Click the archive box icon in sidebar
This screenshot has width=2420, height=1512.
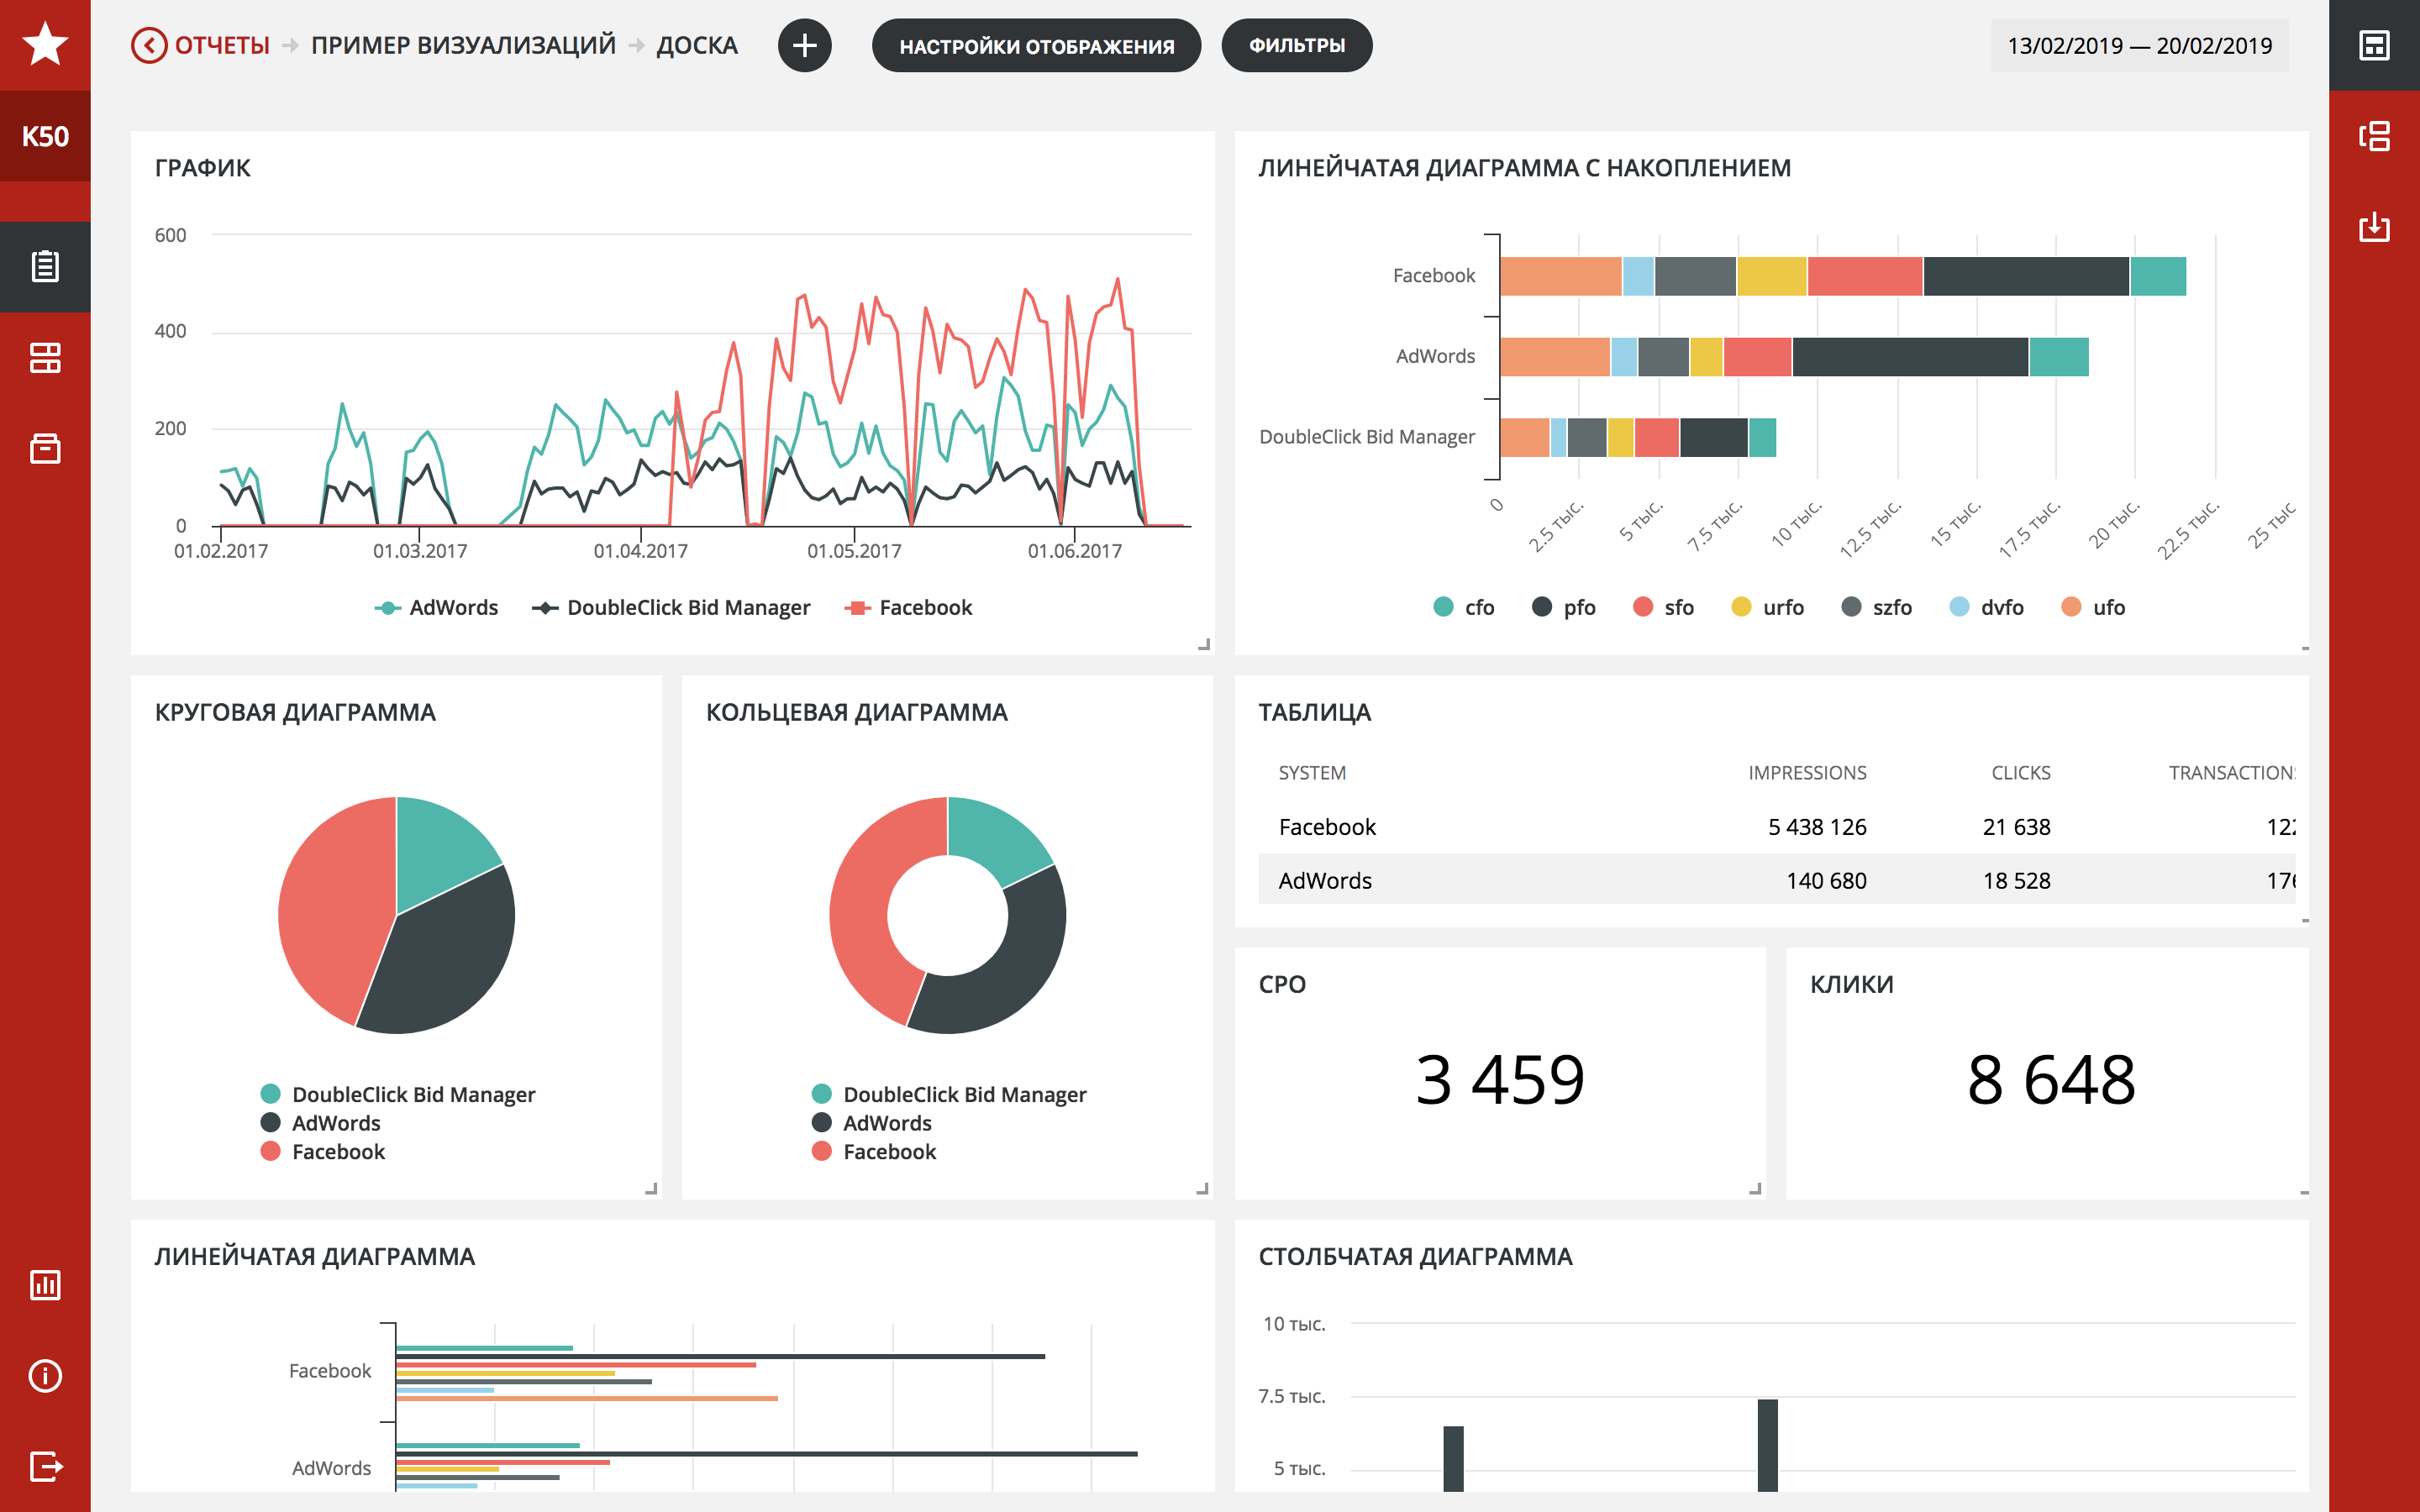(45, 448)
